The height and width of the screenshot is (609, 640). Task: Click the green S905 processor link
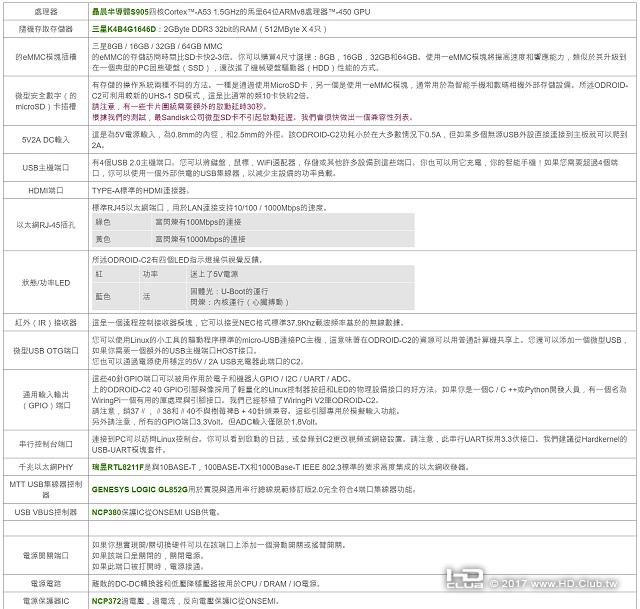tap(120, 12)
